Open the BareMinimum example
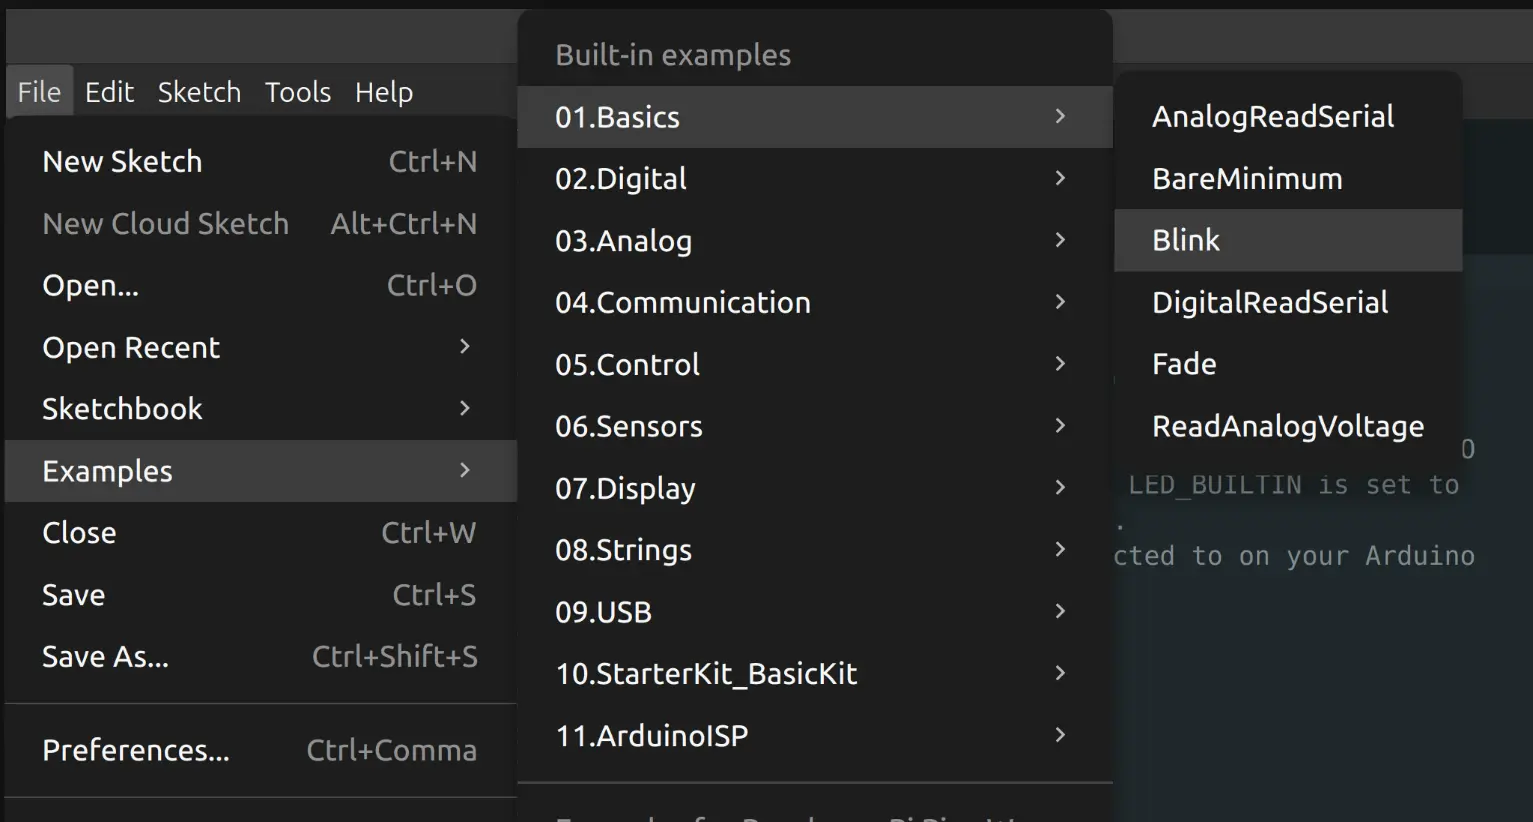The width and height of the screenshot is (1533, 822). tap(1247, 178)
